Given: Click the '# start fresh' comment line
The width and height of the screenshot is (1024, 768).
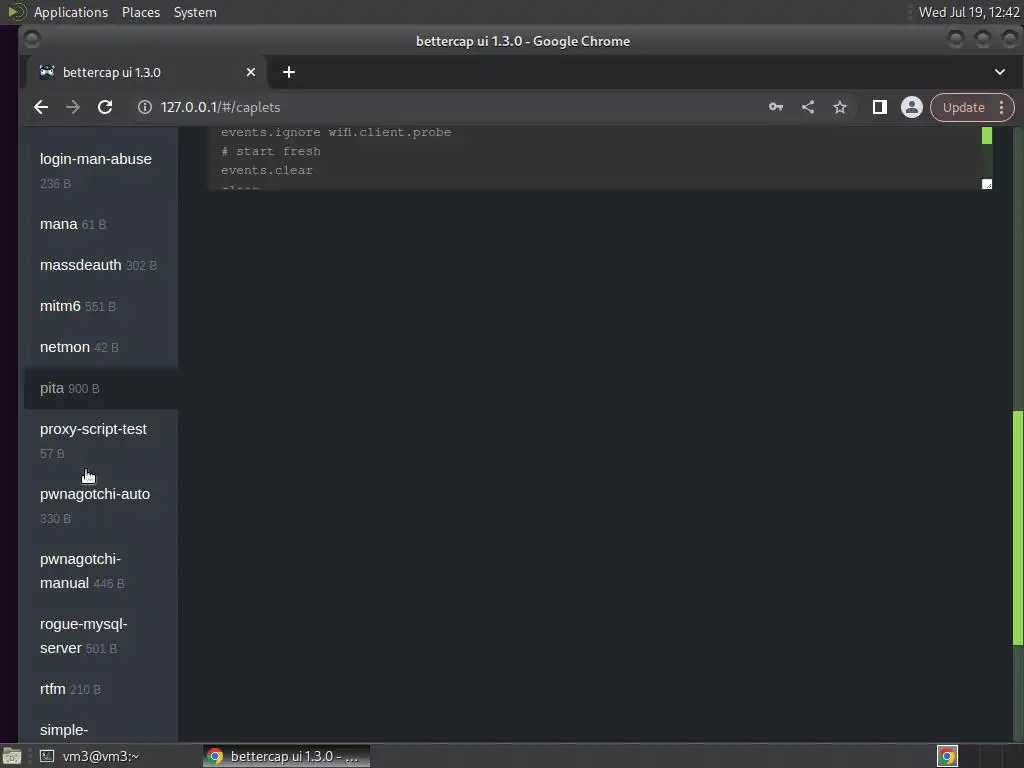Looking at the screenshot, I should coord(270,151).
